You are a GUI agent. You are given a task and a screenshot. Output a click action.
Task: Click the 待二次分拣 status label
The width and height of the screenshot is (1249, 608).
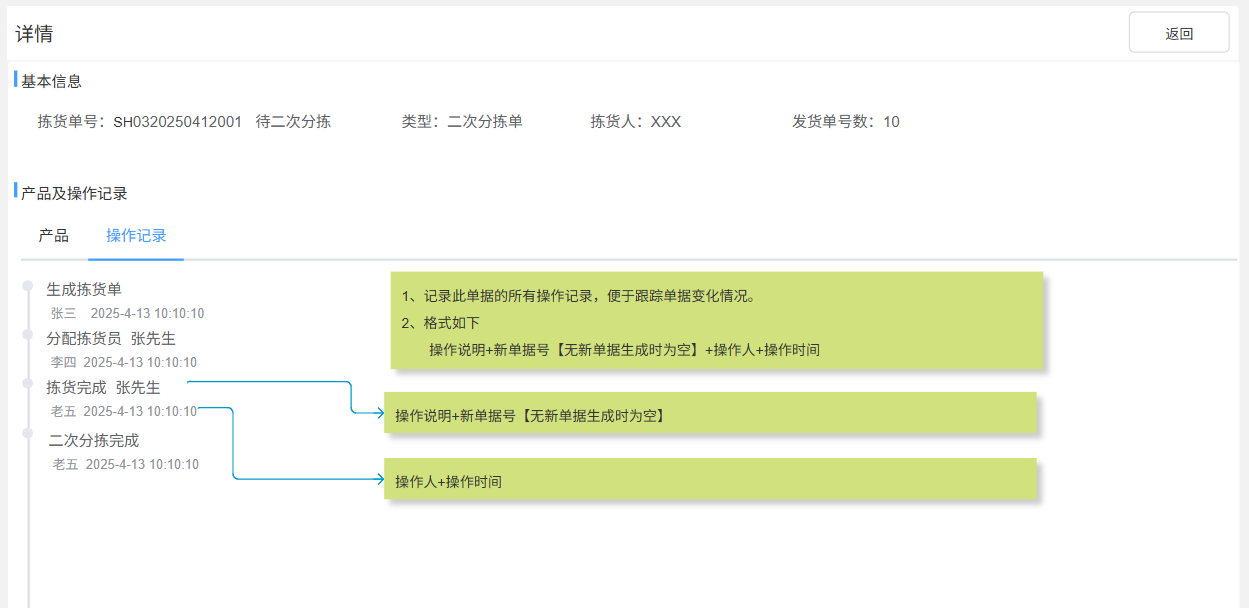click(x=293, y=122)
